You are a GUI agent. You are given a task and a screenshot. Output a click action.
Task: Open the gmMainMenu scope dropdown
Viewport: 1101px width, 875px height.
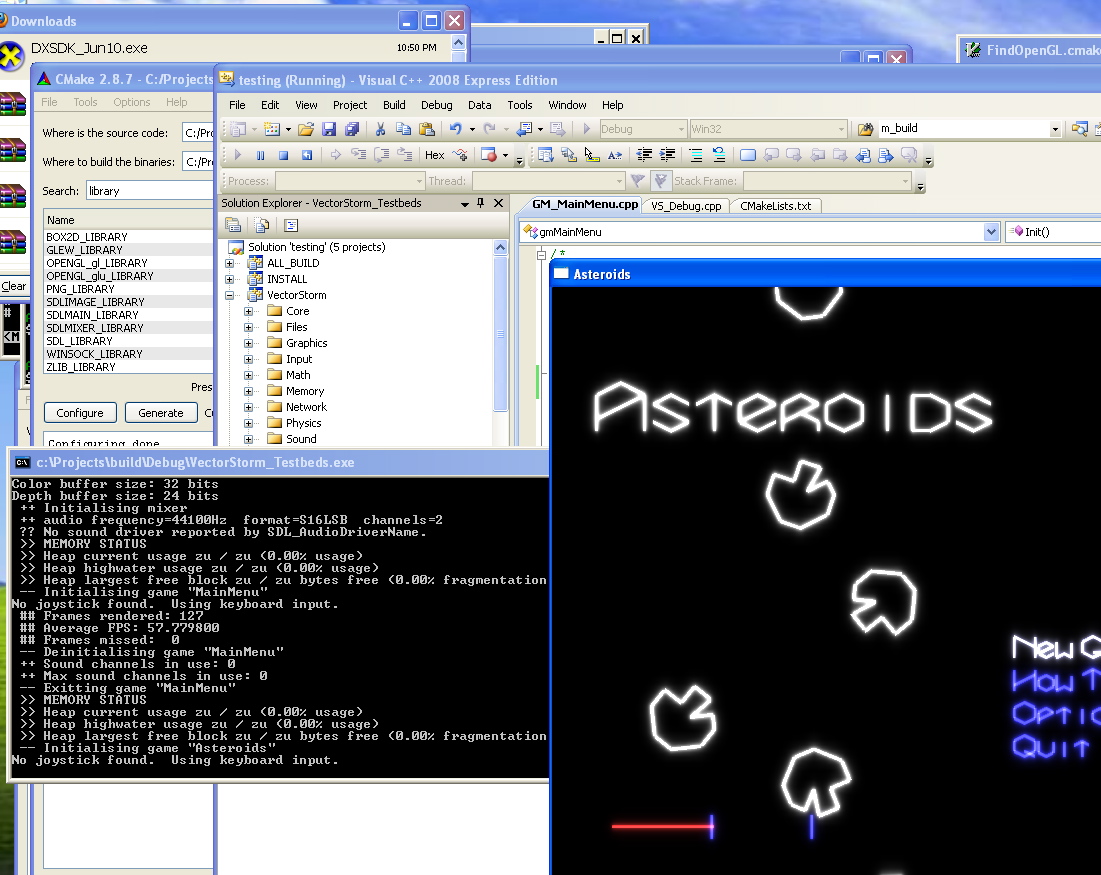[991, 232]
